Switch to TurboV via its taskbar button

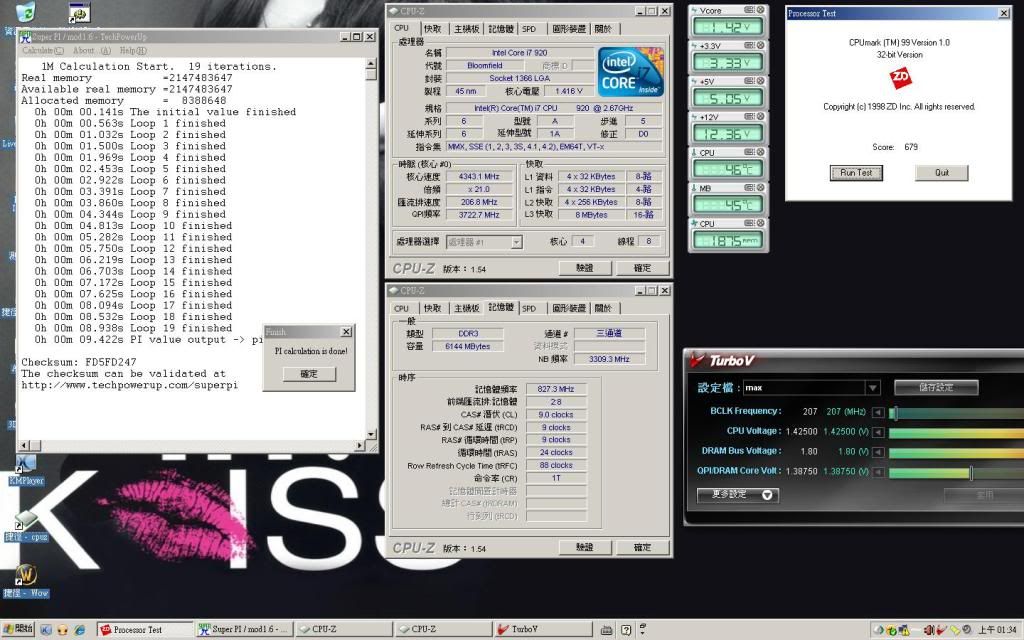point(543,630)
